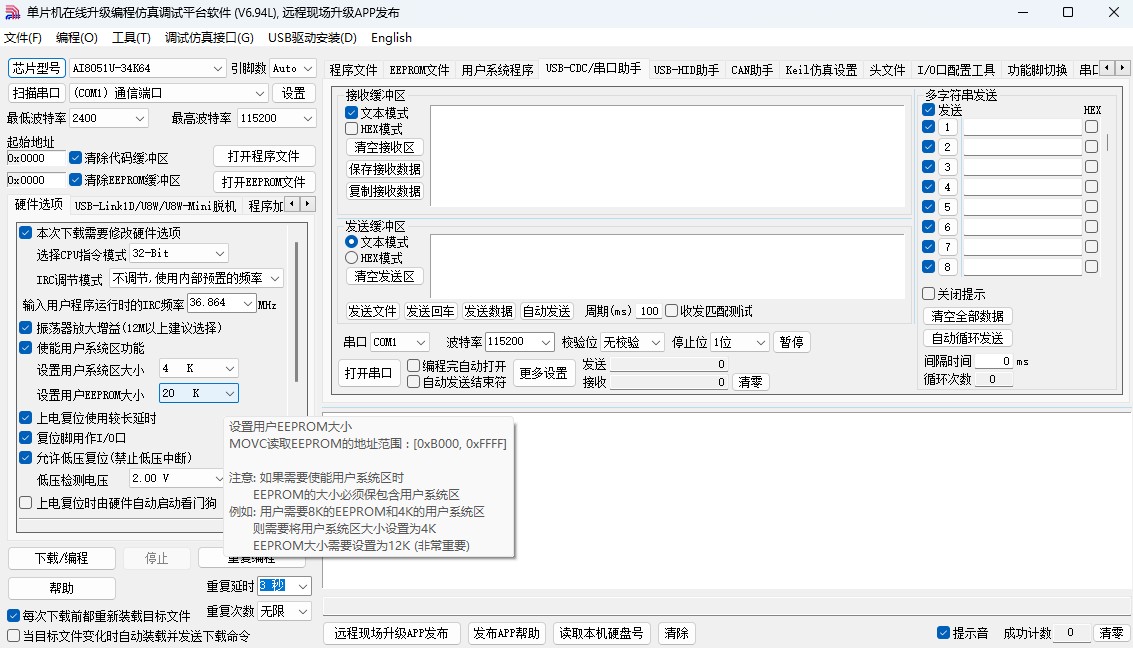Click the 周期(ms) 100 input field
This screenshot has width=1133, height=648.
649,311
